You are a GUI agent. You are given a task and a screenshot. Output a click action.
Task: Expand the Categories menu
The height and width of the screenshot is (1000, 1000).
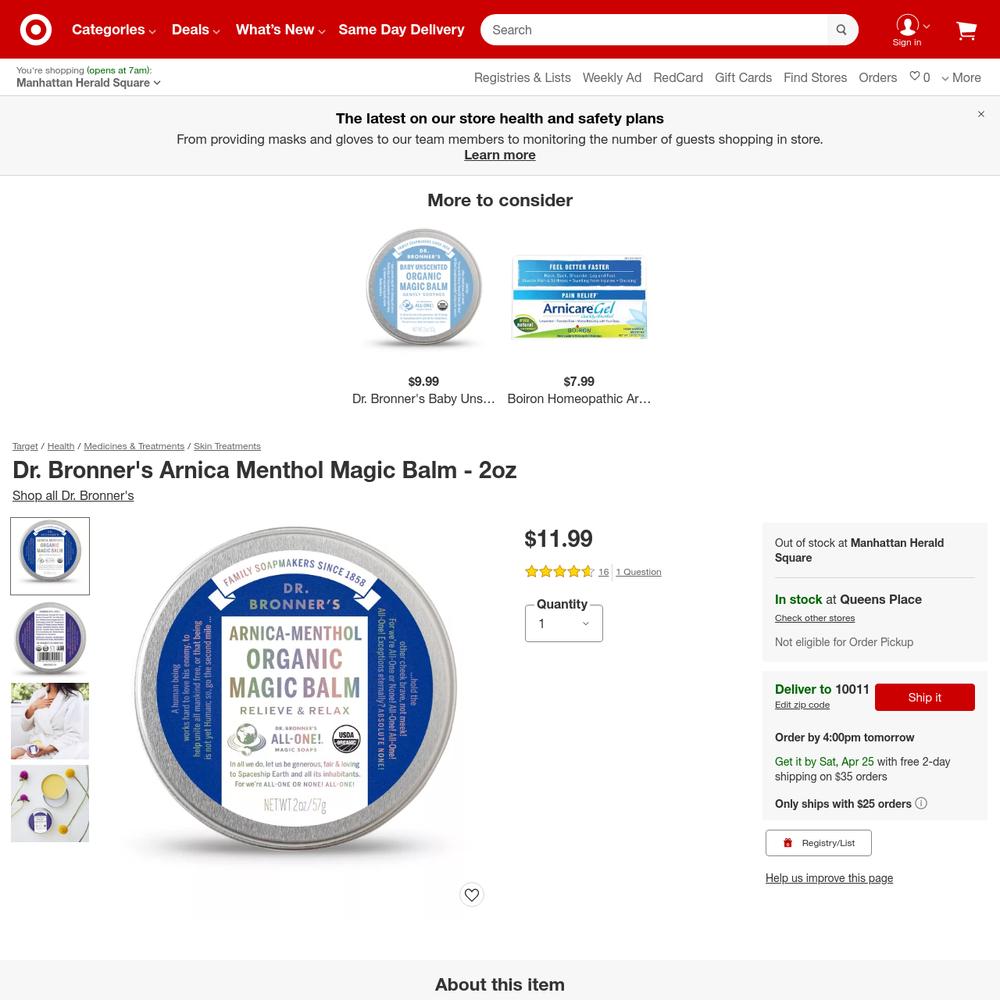(114, 29)
